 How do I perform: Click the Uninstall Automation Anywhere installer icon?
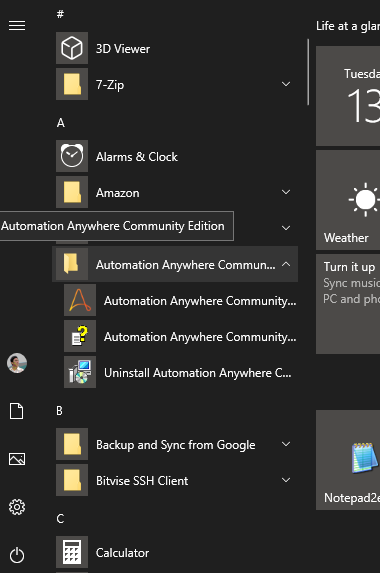coord(80,372)
